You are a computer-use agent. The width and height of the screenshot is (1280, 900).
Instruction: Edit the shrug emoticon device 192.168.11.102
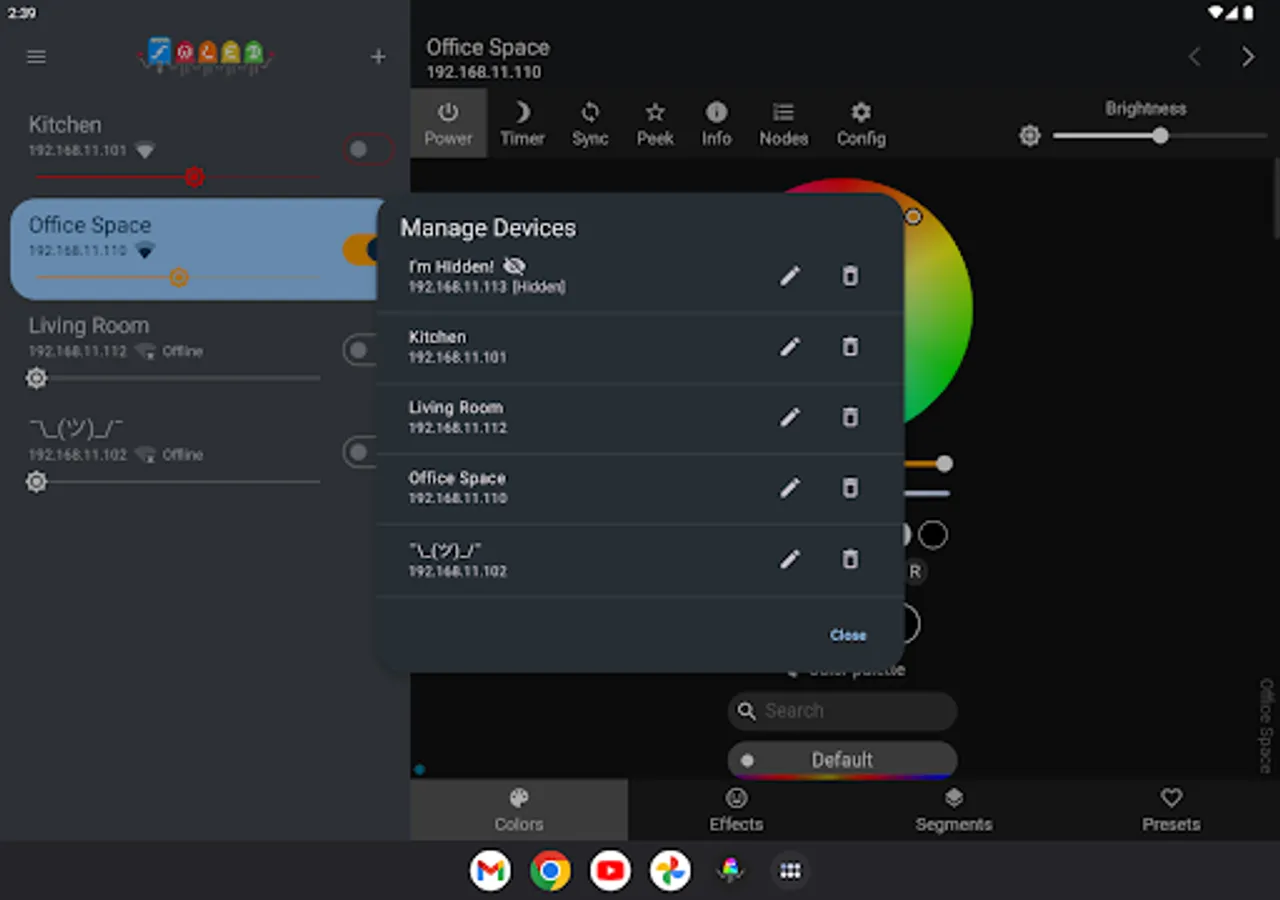tap(790, 559)
